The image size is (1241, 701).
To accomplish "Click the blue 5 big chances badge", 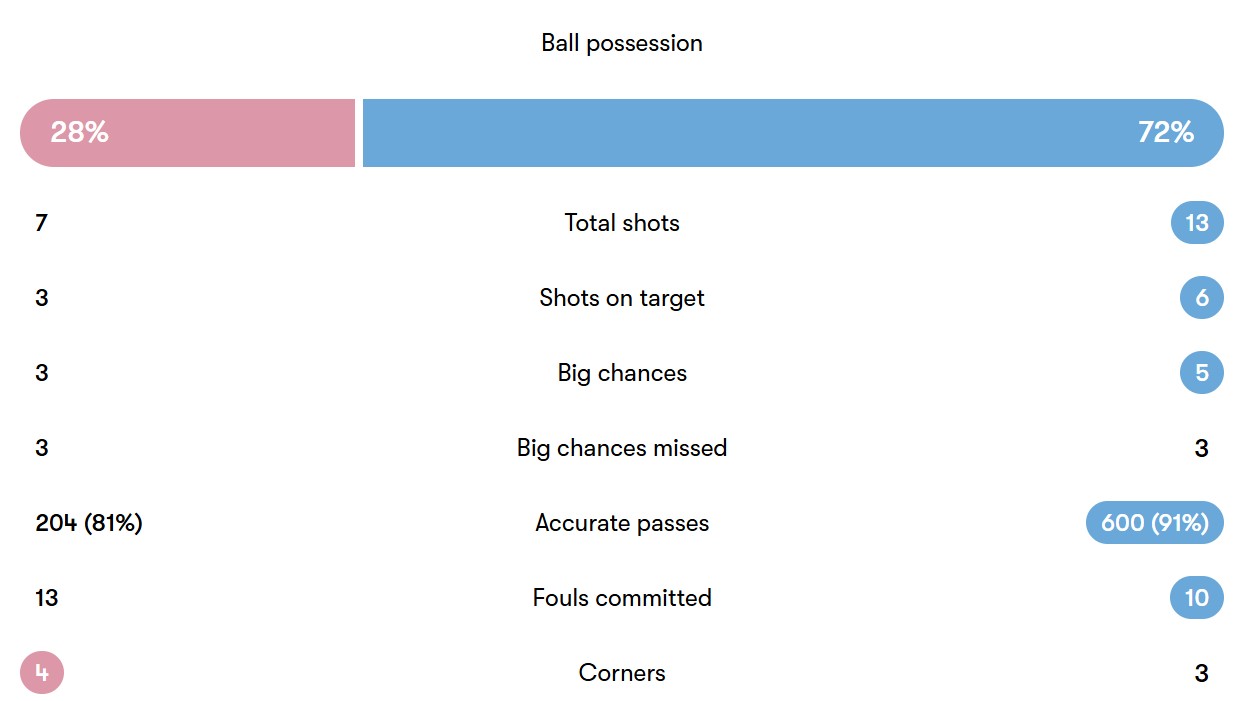I will click(x=1201, y=373).
